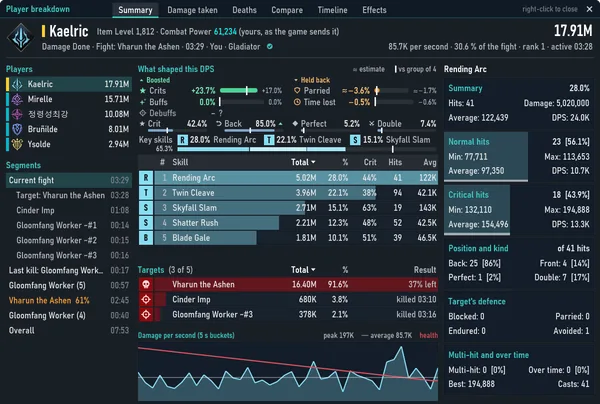Click Ysolde's class icon in Players list

pyautogui.click(x=17, y=144)
